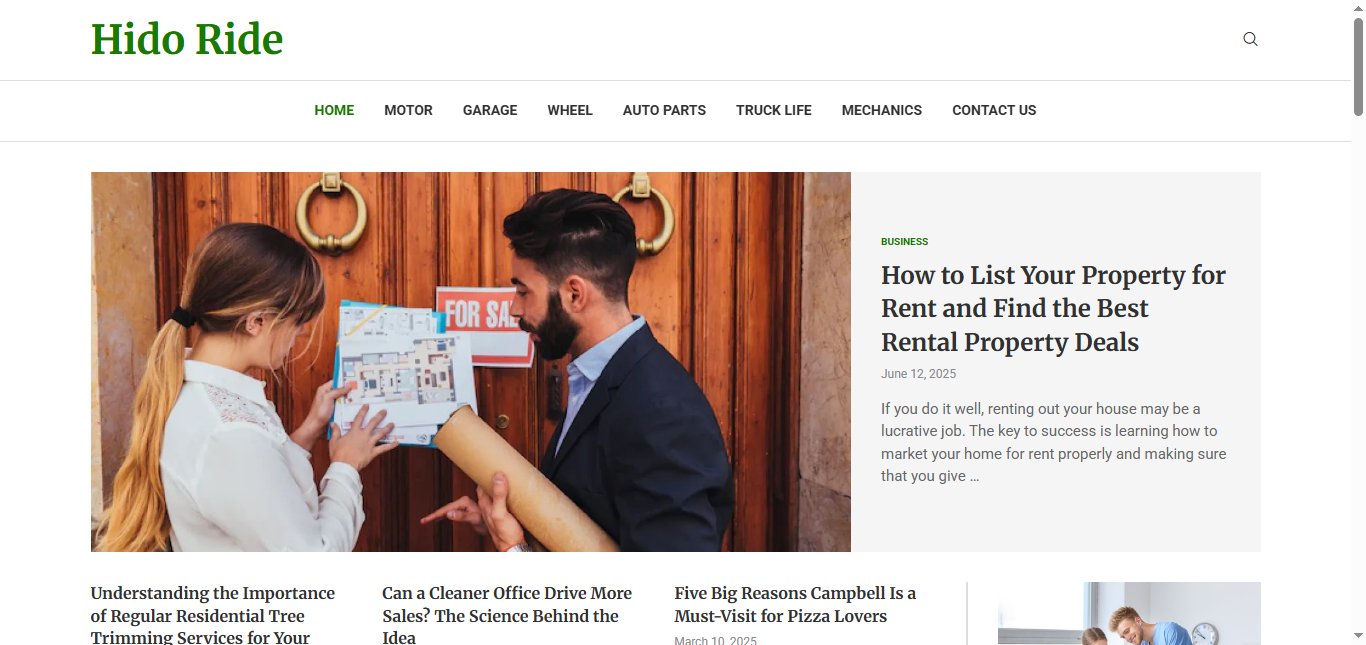Viewport: 1366px width, 645px height.
Task: Click the March 10, 2025 post date
Action: (715, 640)
